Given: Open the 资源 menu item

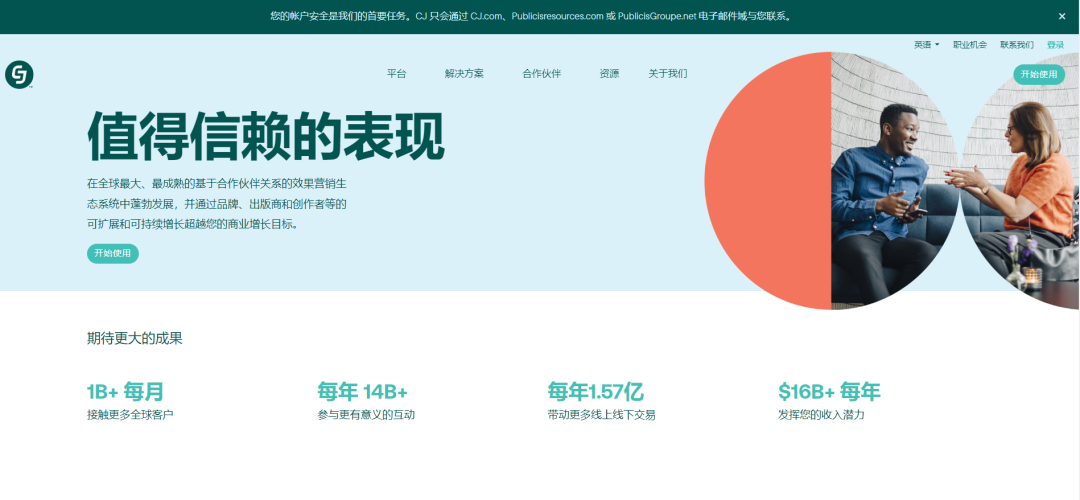Looking at the screenshot, I should tap(609, 74).
